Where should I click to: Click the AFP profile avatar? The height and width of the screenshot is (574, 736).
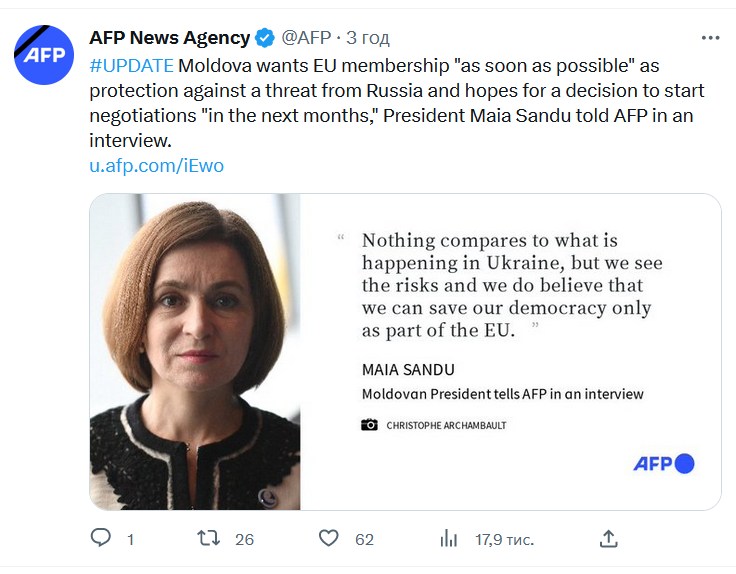(x=44, y=55)
